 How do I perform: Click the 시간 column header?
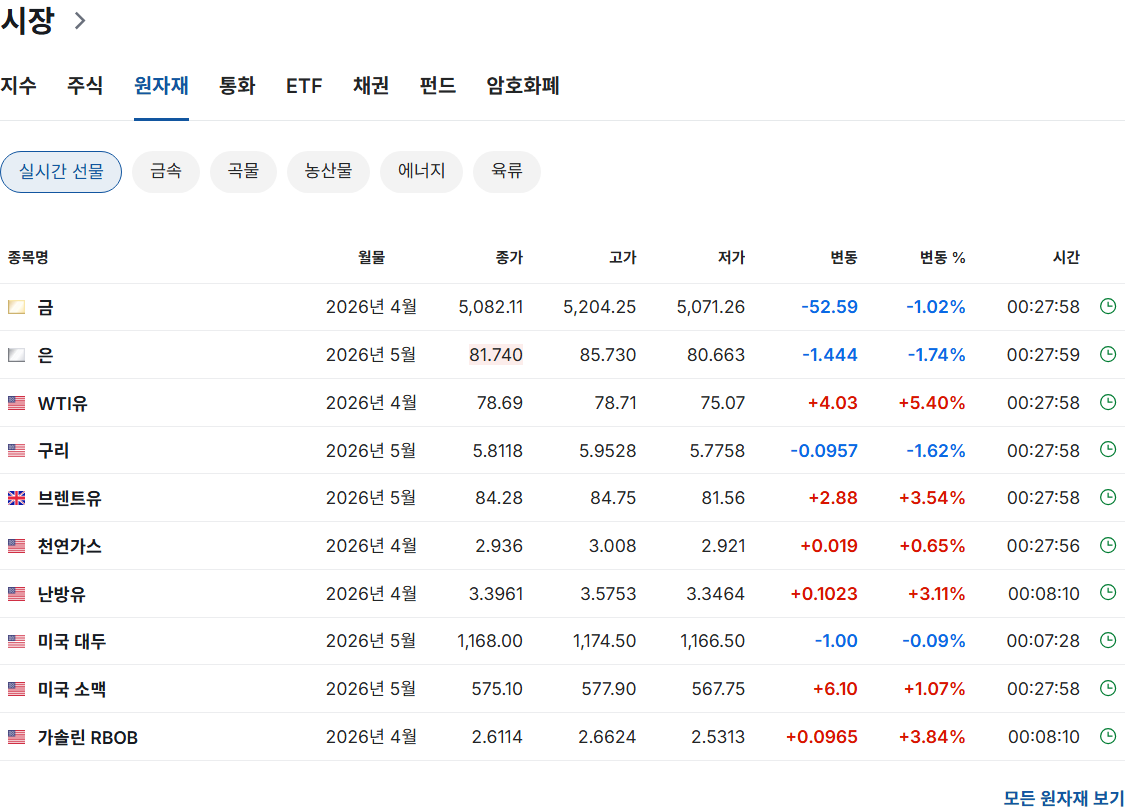[x=1066, y=257]
